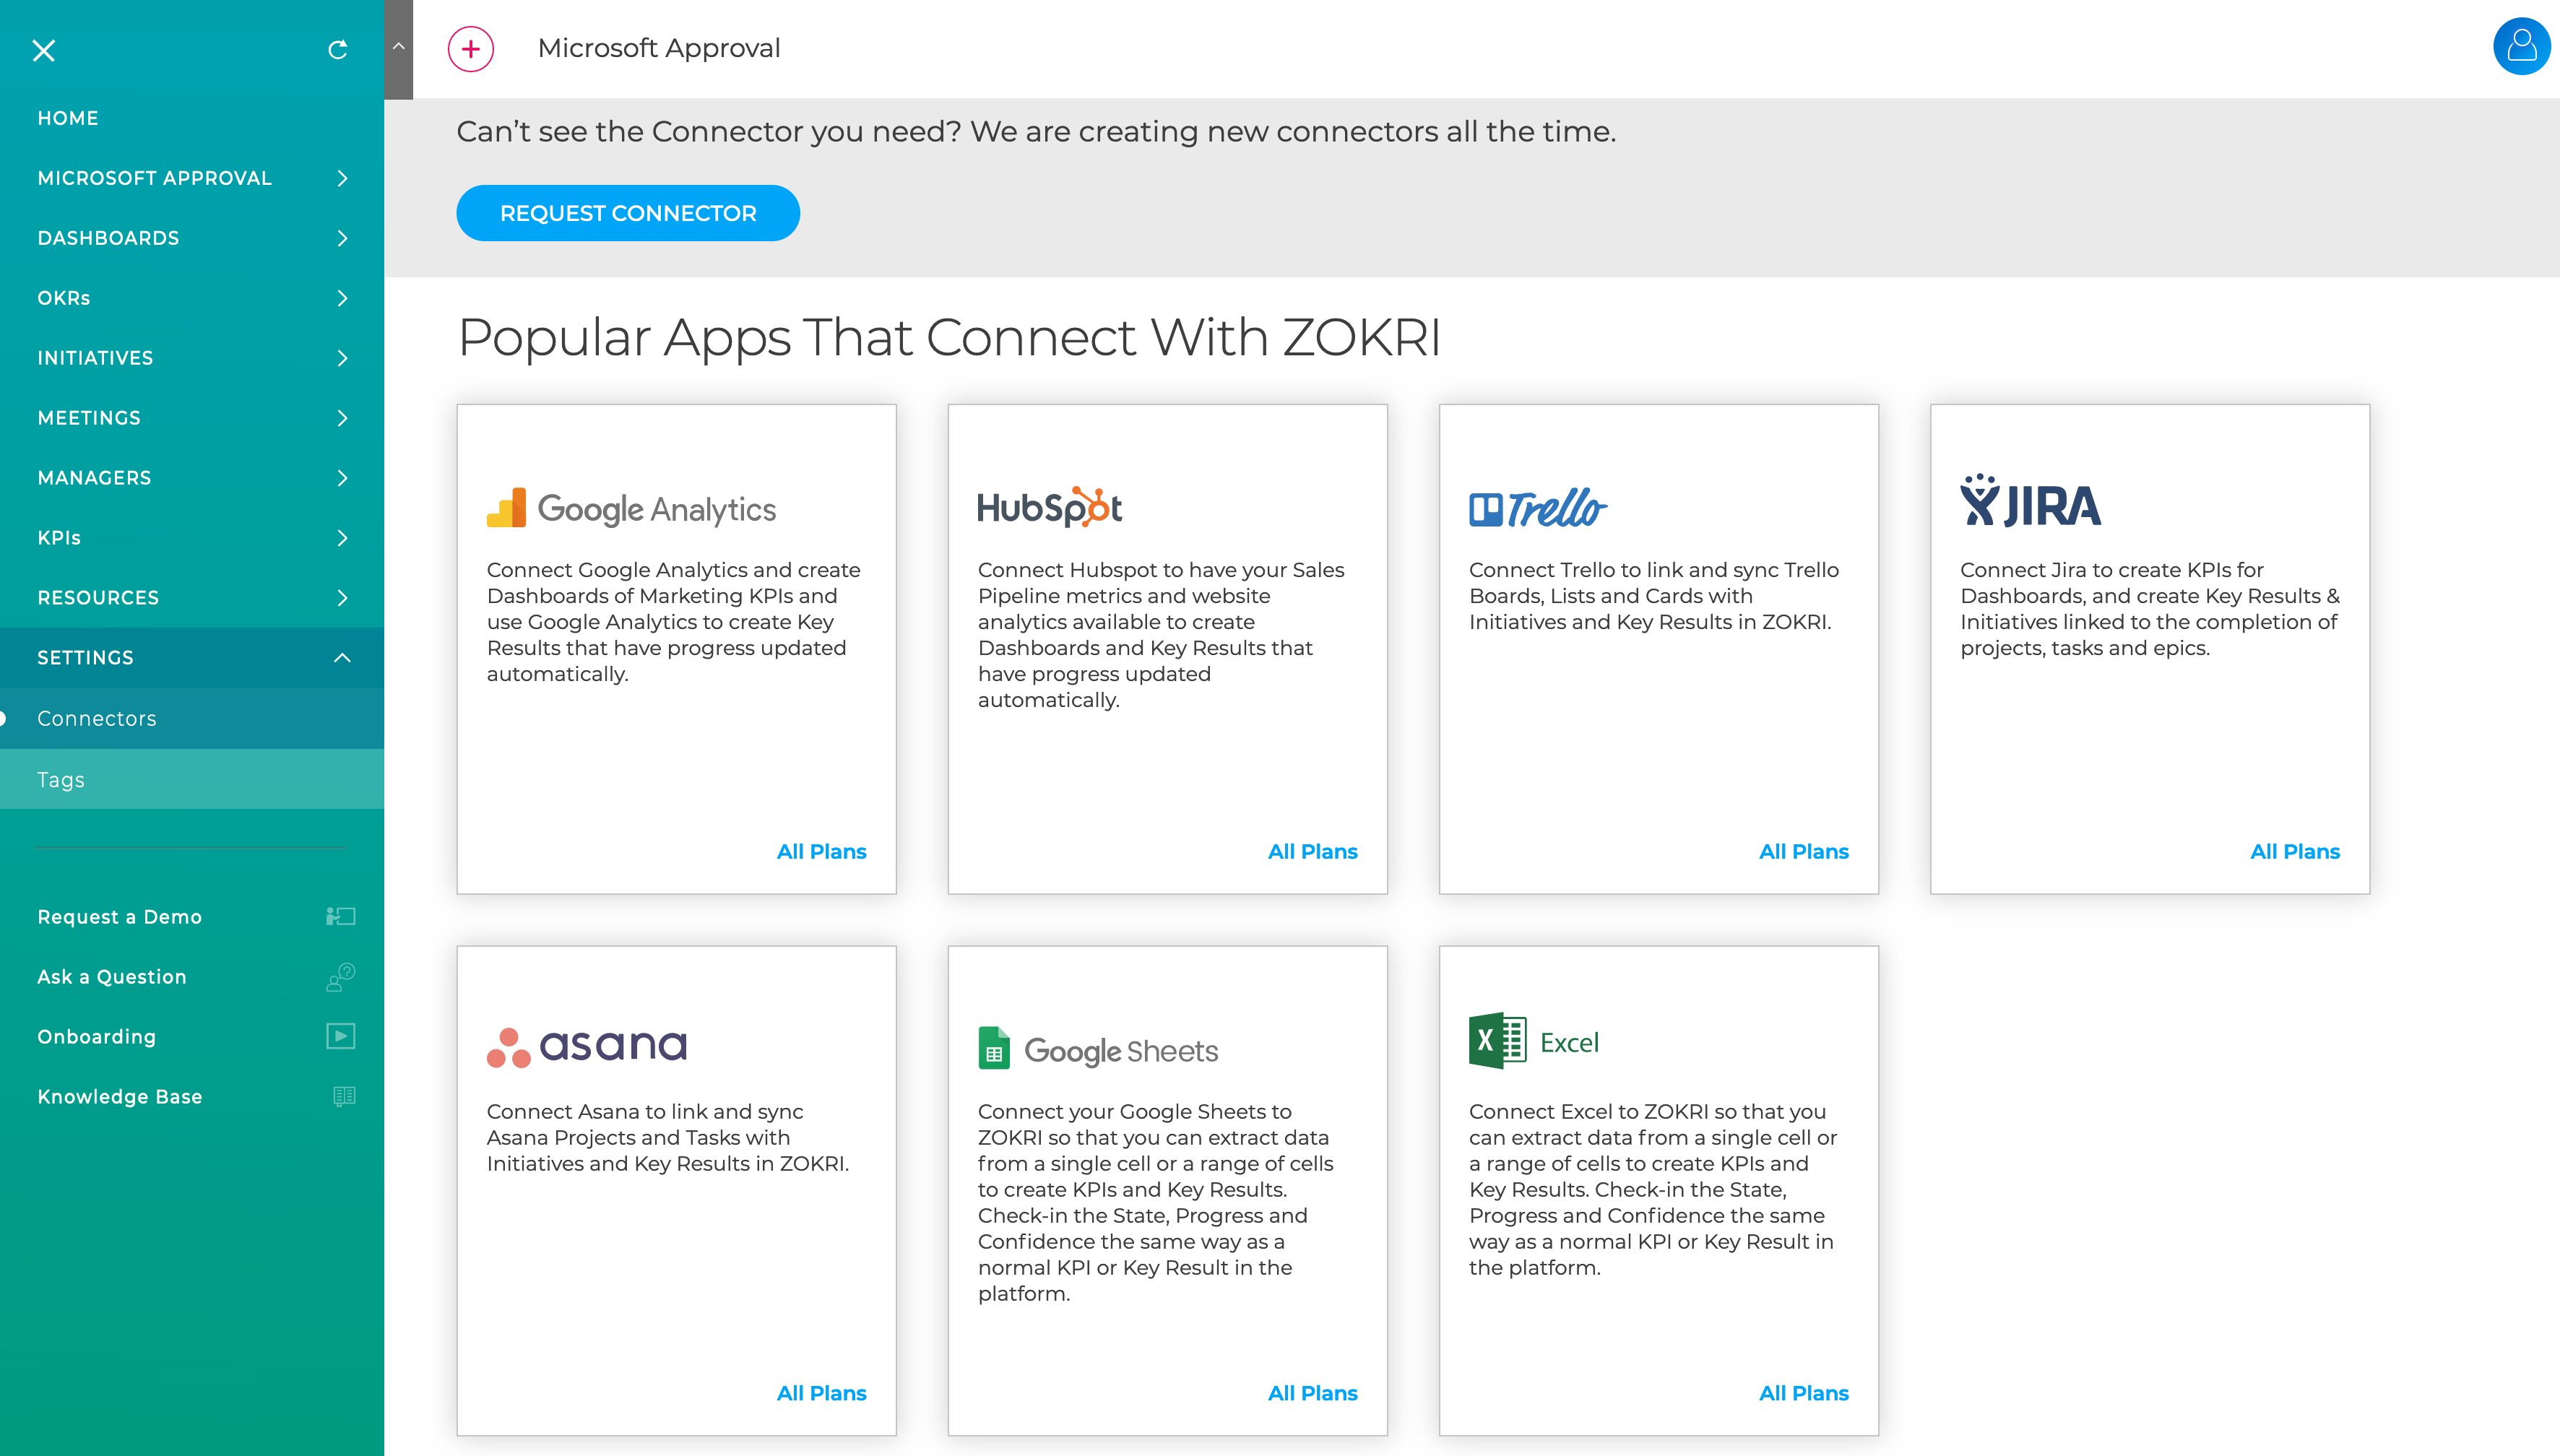The width and height of the screenshot is (2560, 1456).
Task: Click the Excel connector description
Action: click(x=1653, y=1189)
